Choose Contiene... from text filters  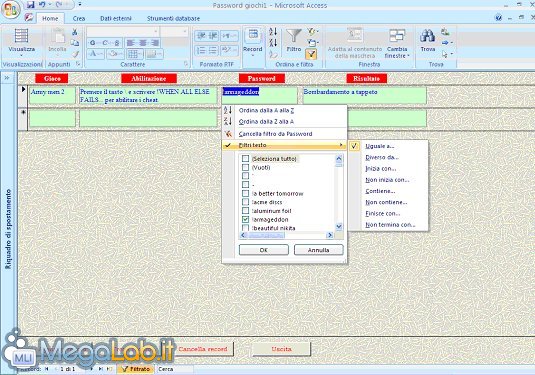(380, 191)
